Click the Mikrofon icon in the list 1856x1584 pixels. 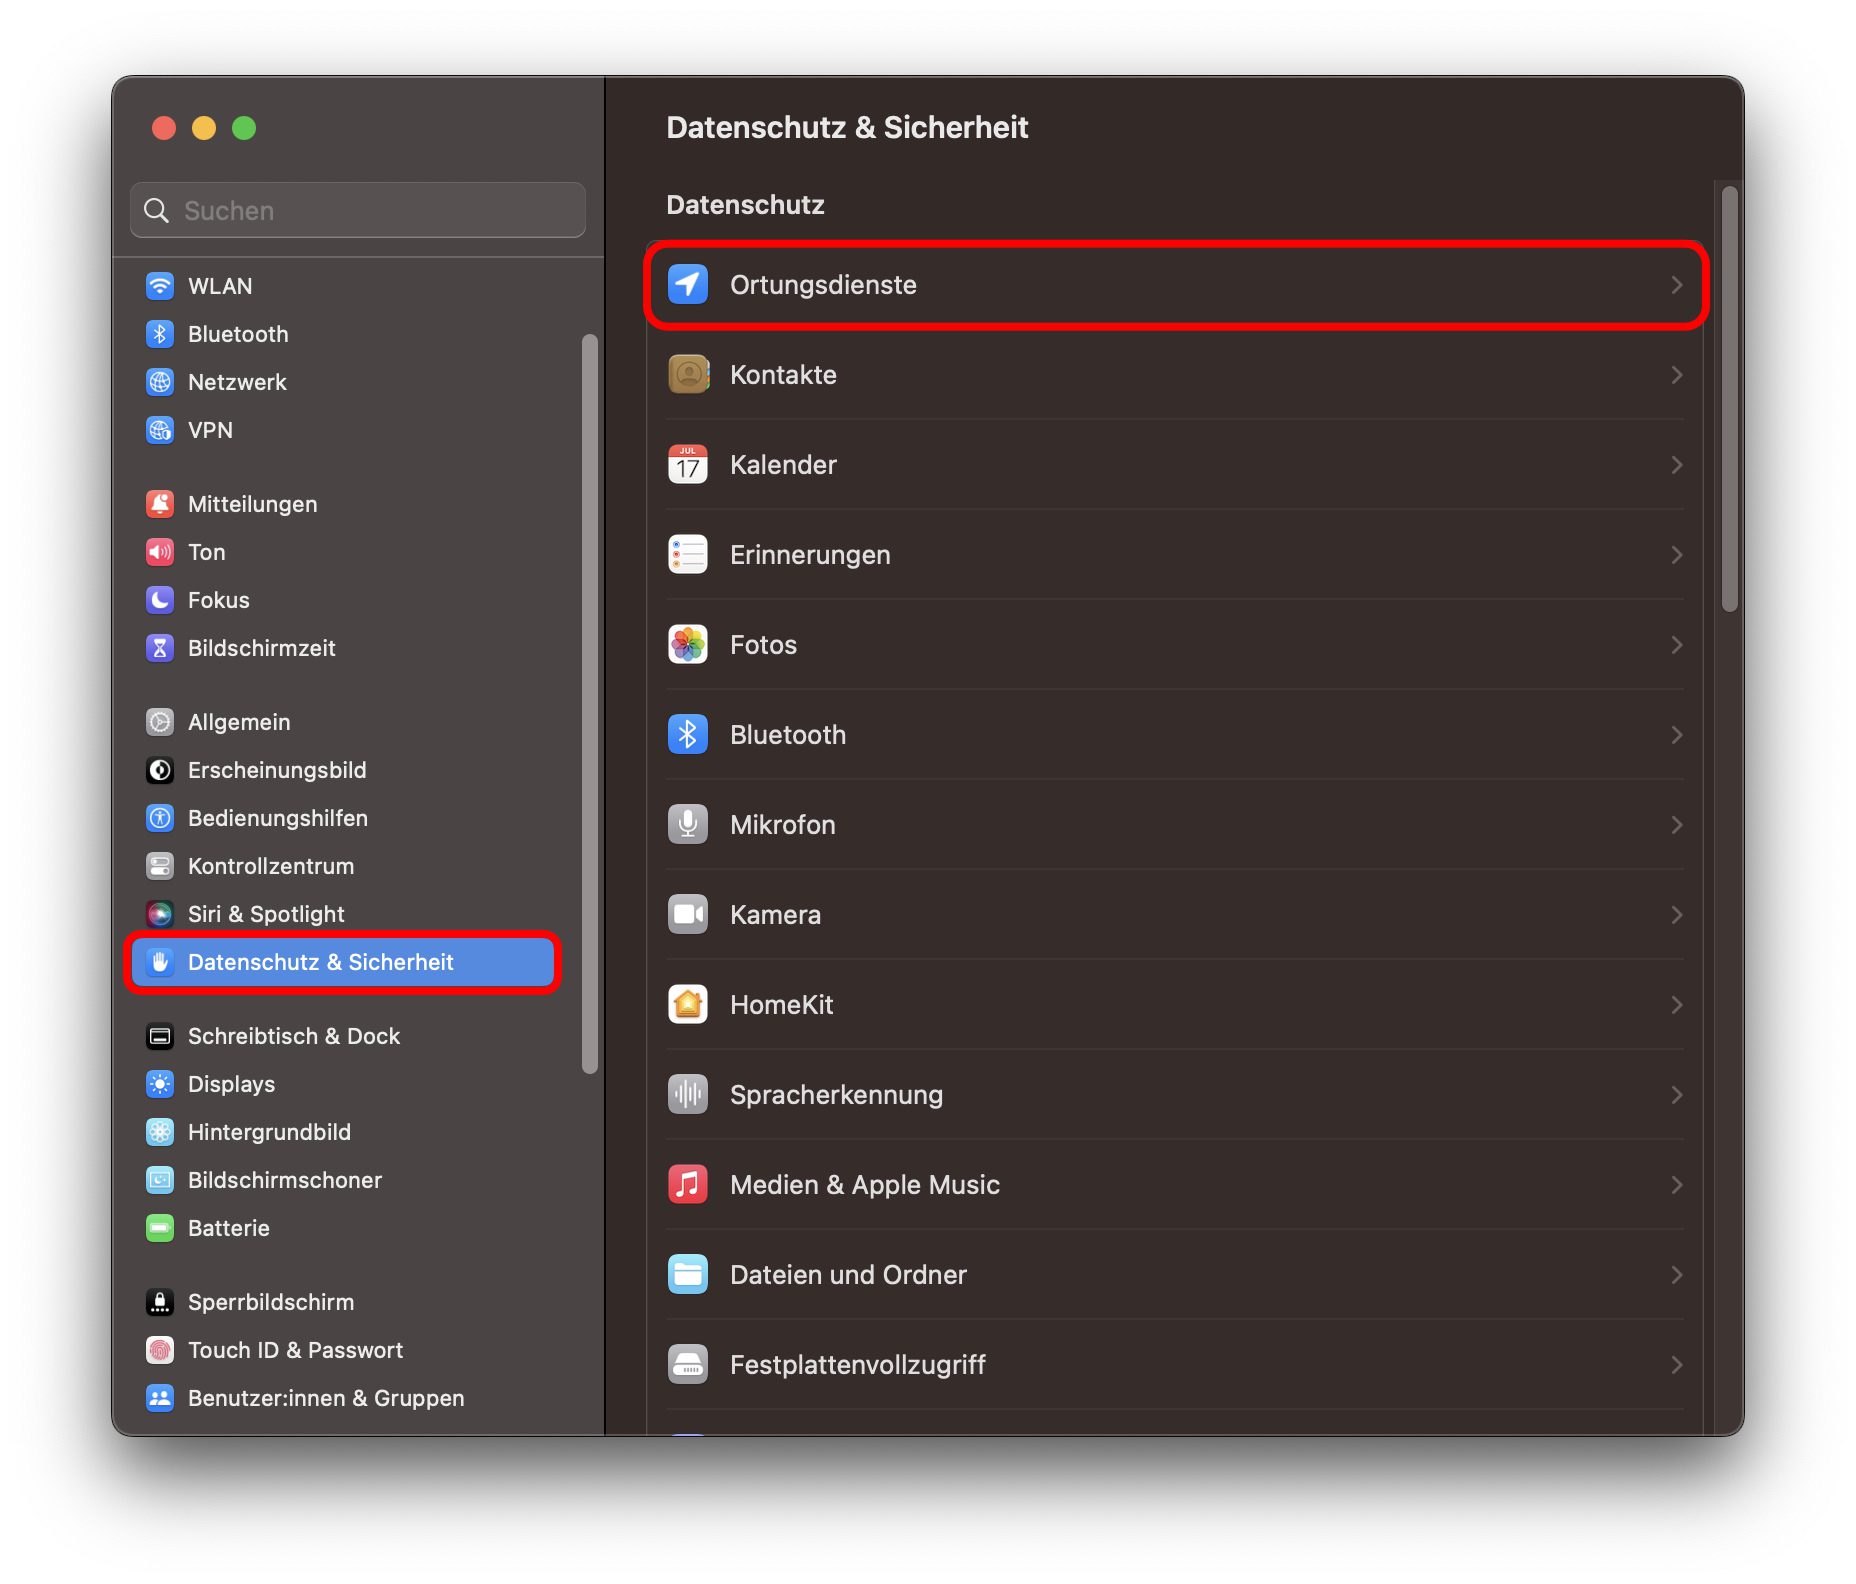688,825
